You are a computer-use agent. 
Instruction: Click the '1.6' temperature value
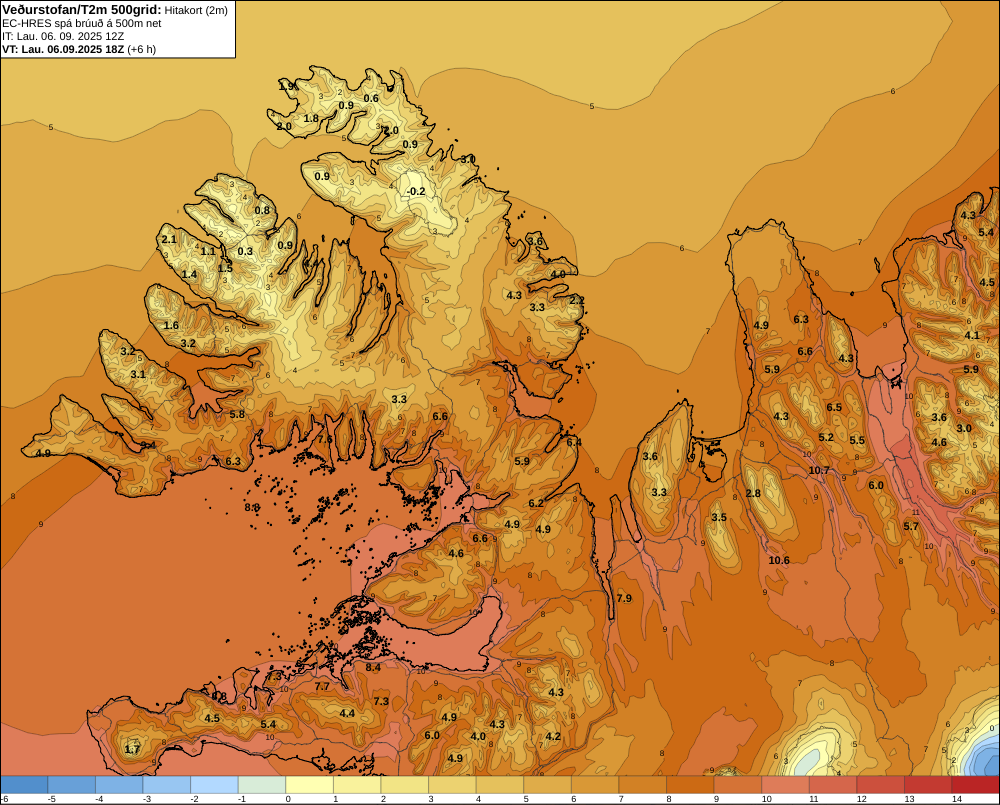(x=172, y=325)
